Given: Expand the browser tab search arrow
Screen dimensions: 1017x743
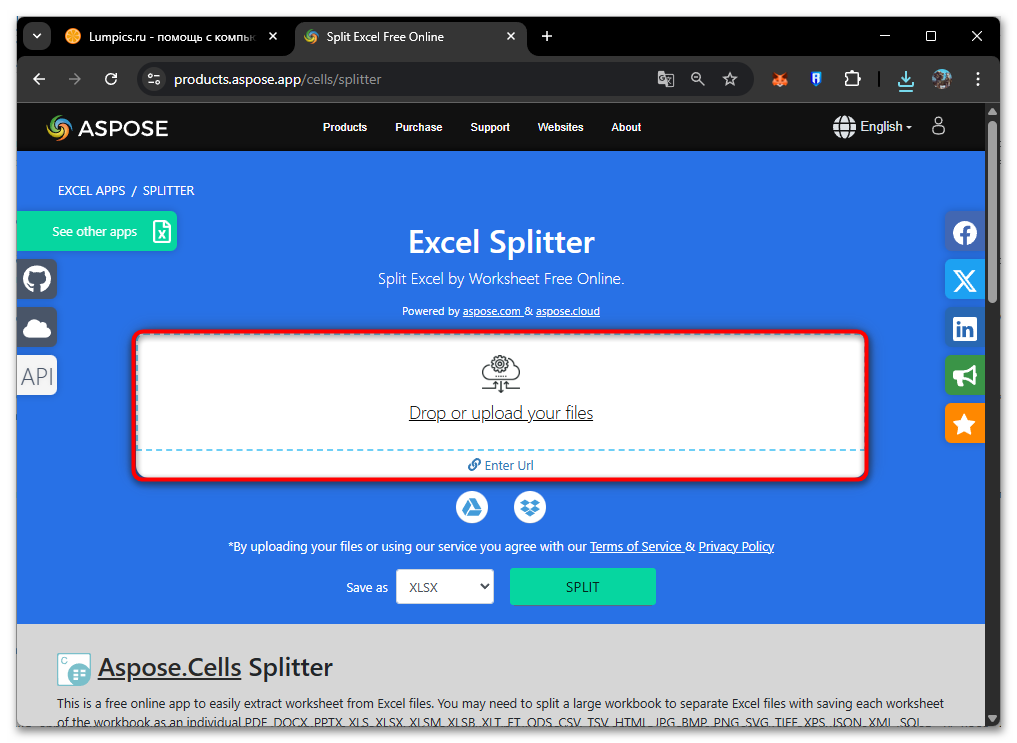Looking at the screenshot, I should click(x=36, y=35).
